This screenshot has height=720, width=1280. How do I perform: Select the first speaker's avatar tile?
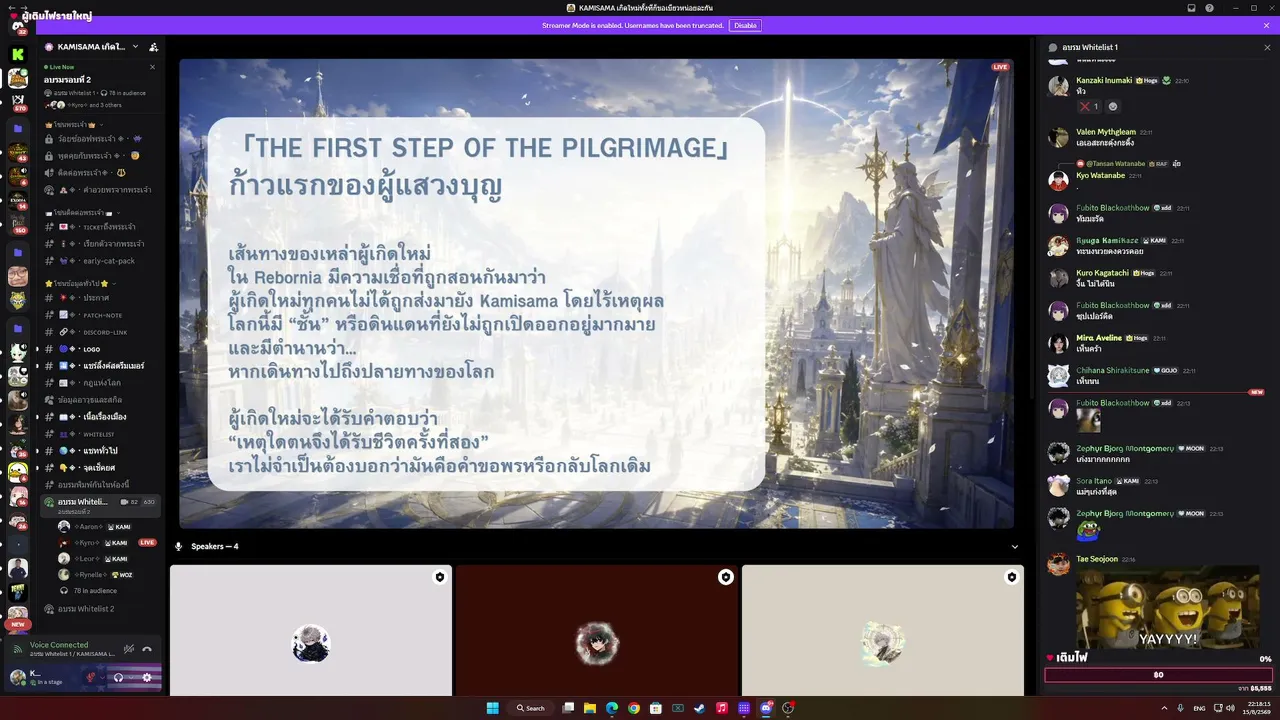(311, 643)
